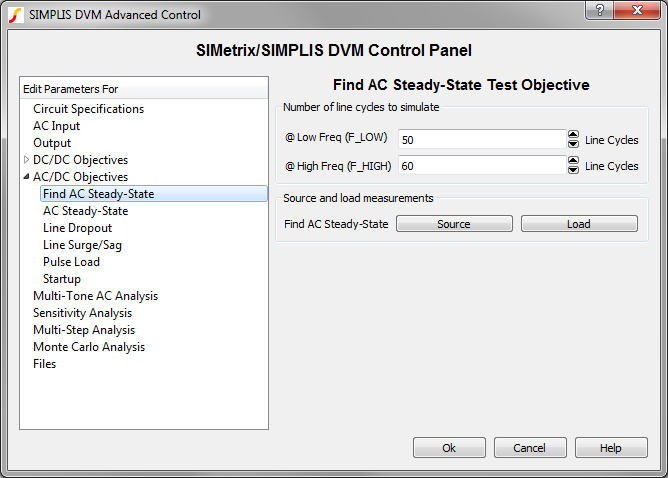Decrease the High Freq line cycles value
The height and width of the screenshot is (478, 668).
point(573,170)
